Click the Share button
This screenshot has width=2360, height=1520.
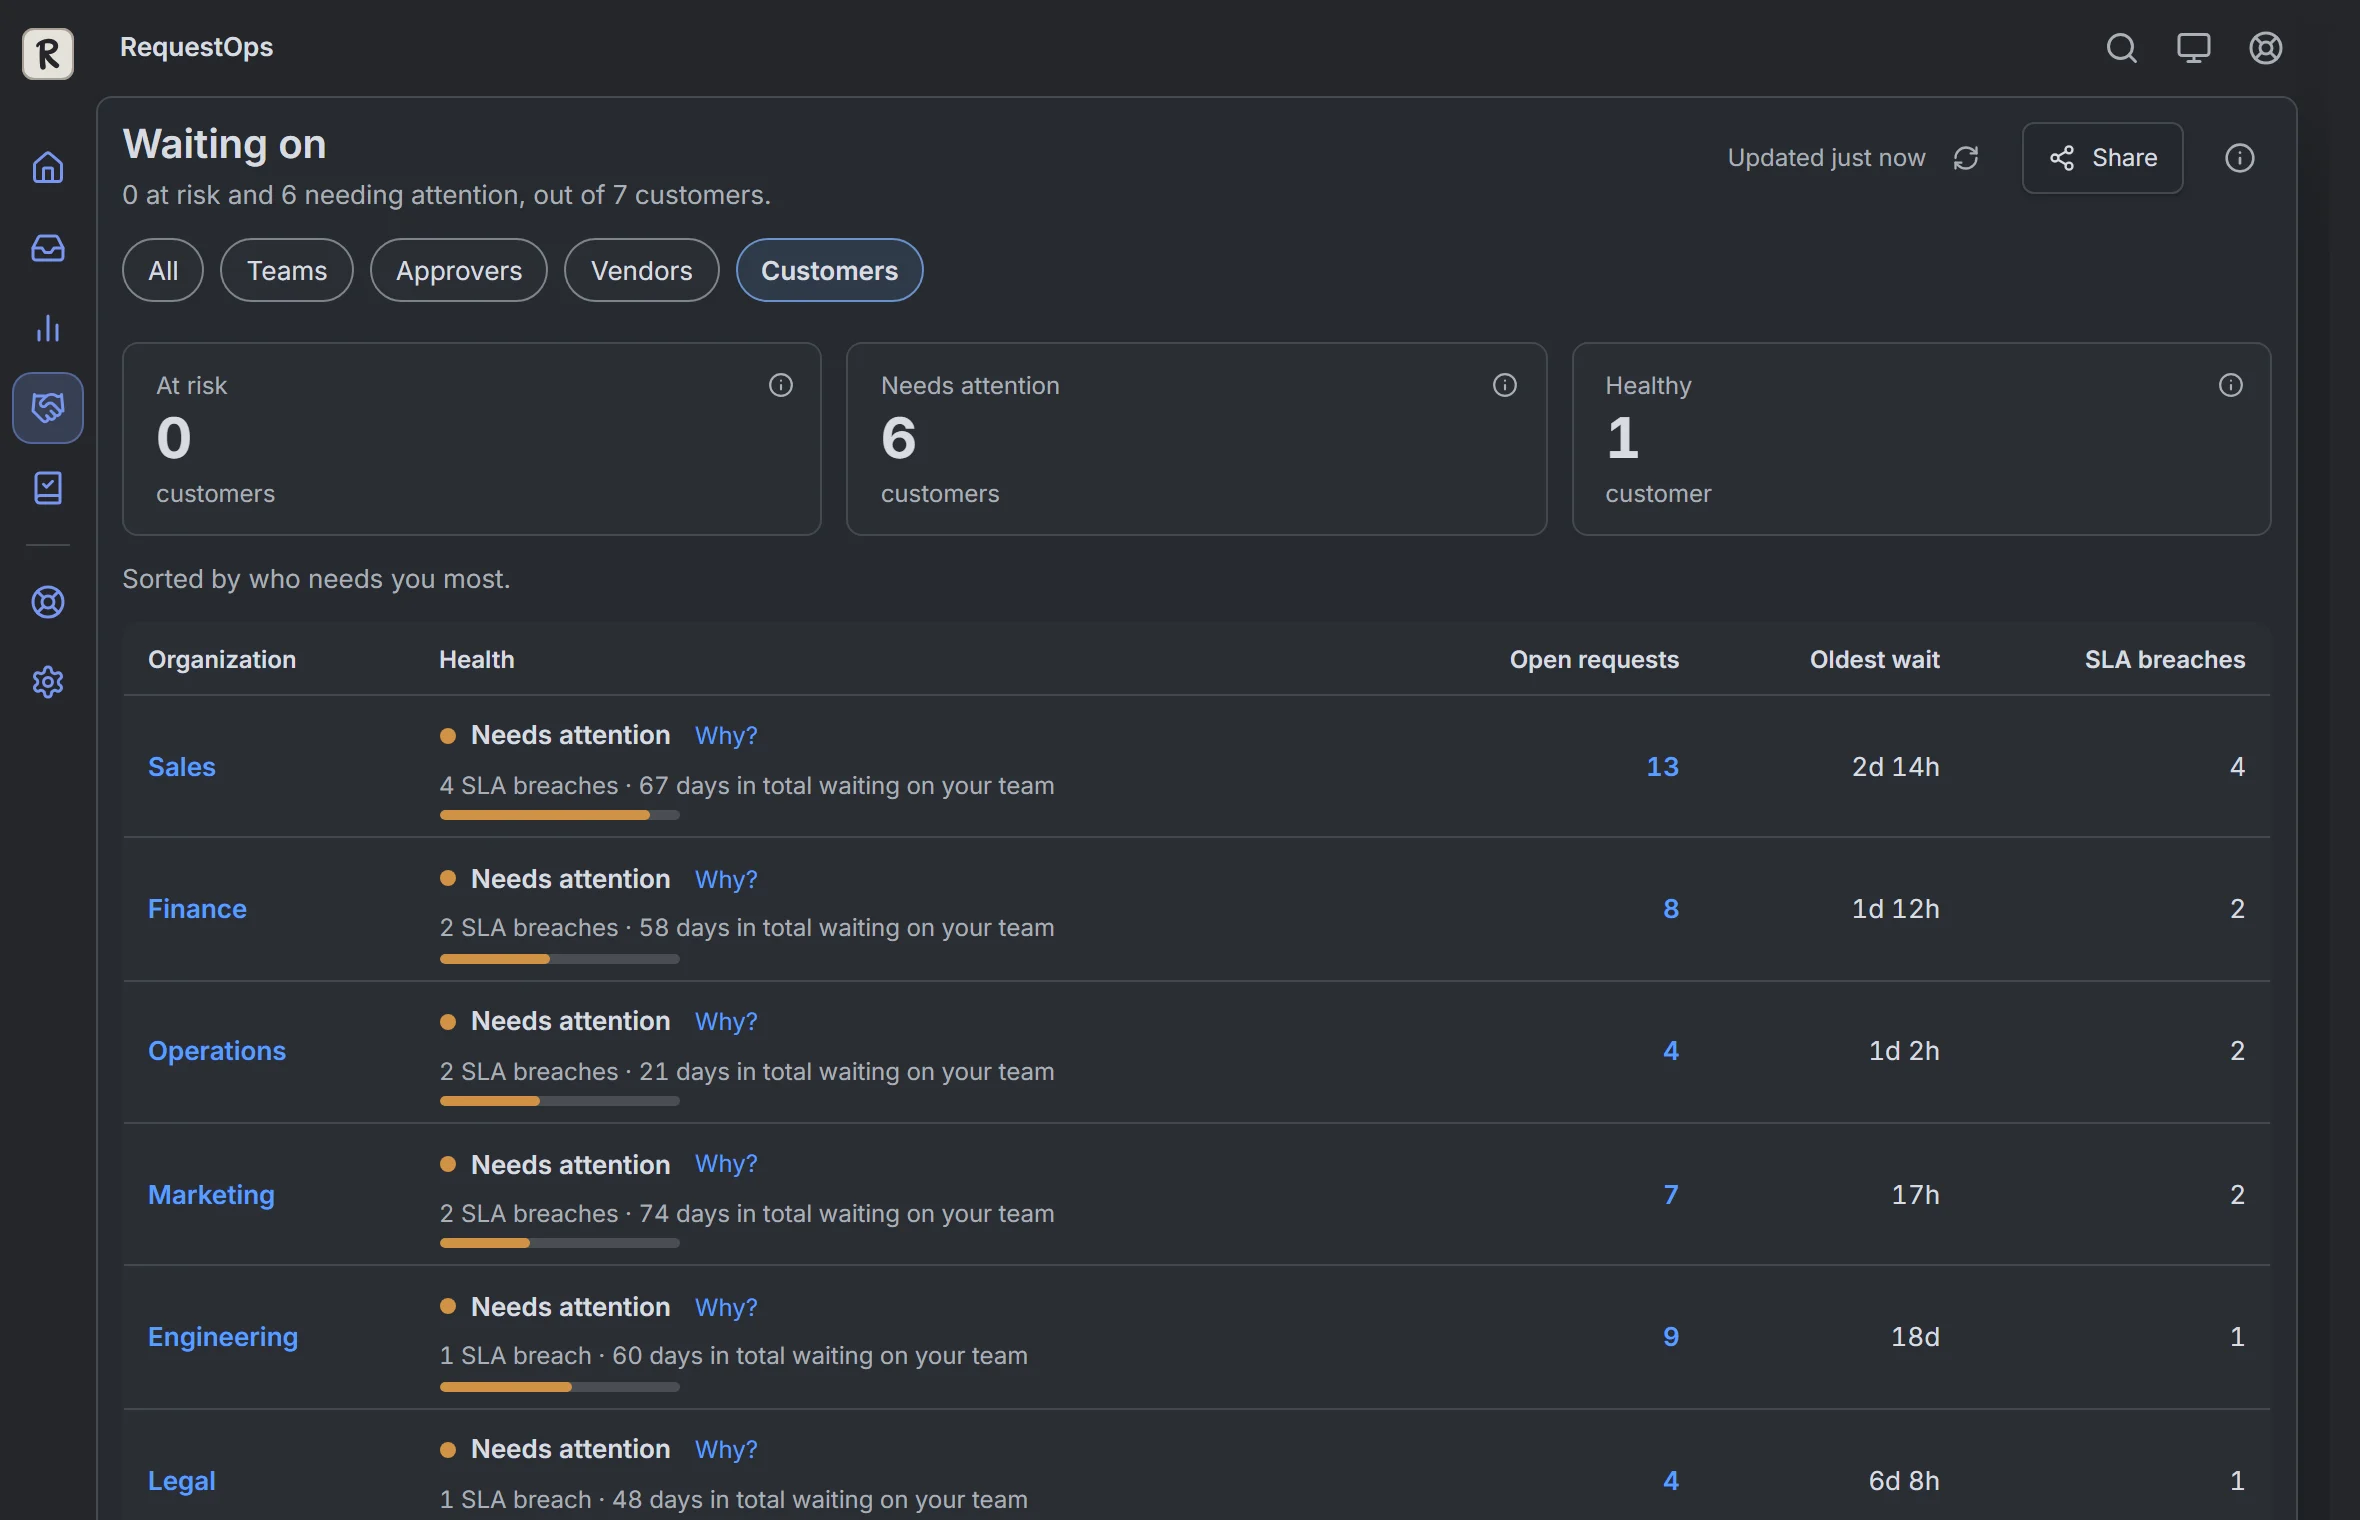2102,158
